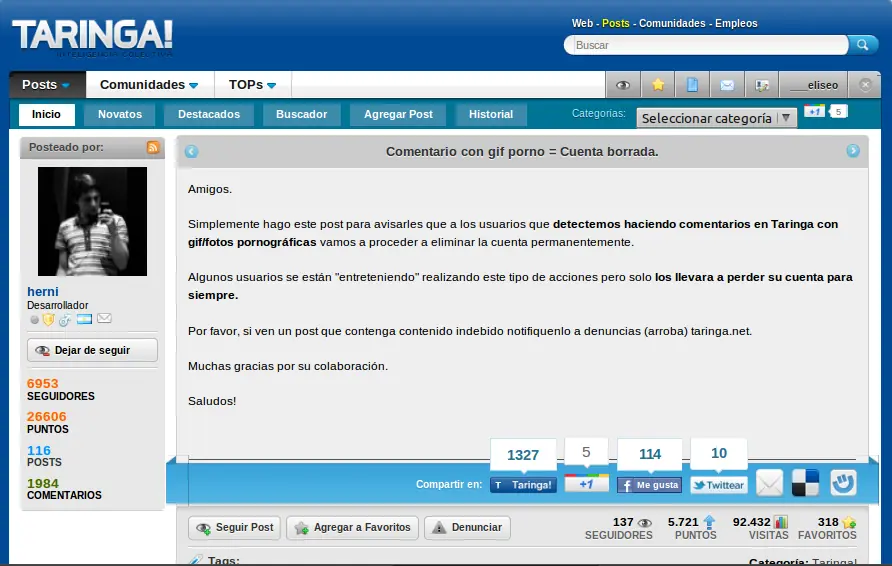Click the 116 posts count
Viewport: 892px width, 566px height.
39,451
